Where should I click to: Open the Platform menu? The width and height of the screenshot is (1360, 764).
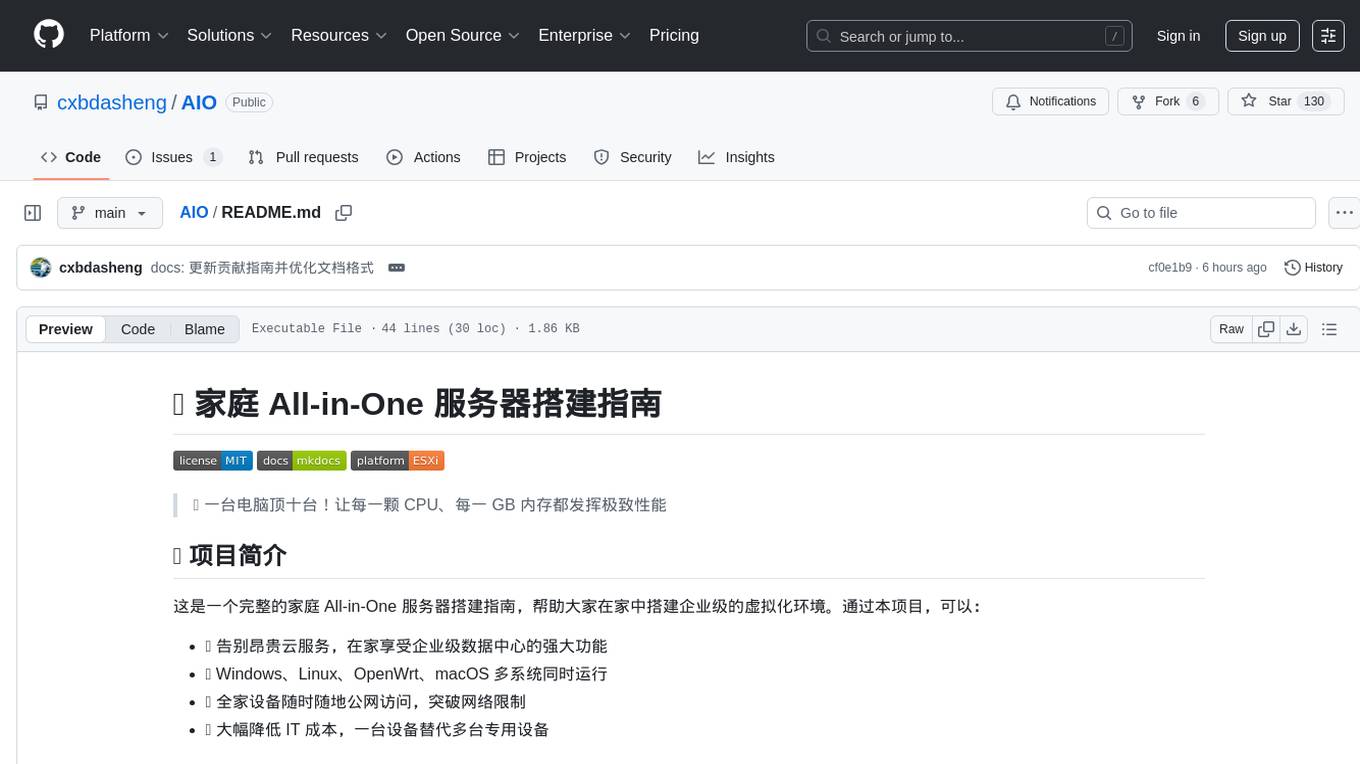pyautogui.click(x=129, y=35)
